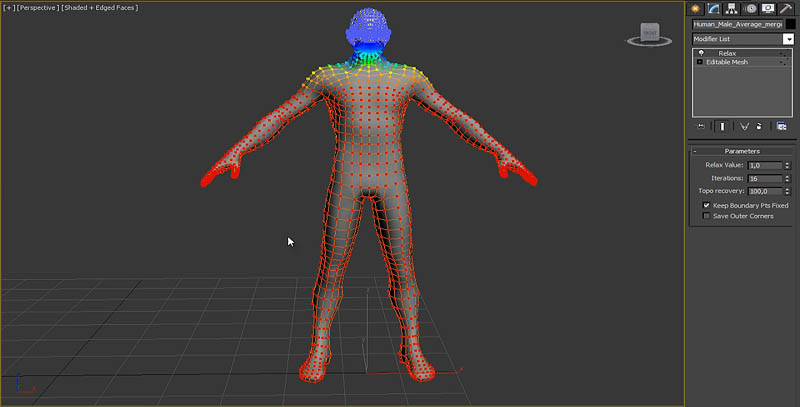Viewport: 800px width, 407px height.
Task: Toggle the Relax modifier lightbulb
Action: coord(699,53)
